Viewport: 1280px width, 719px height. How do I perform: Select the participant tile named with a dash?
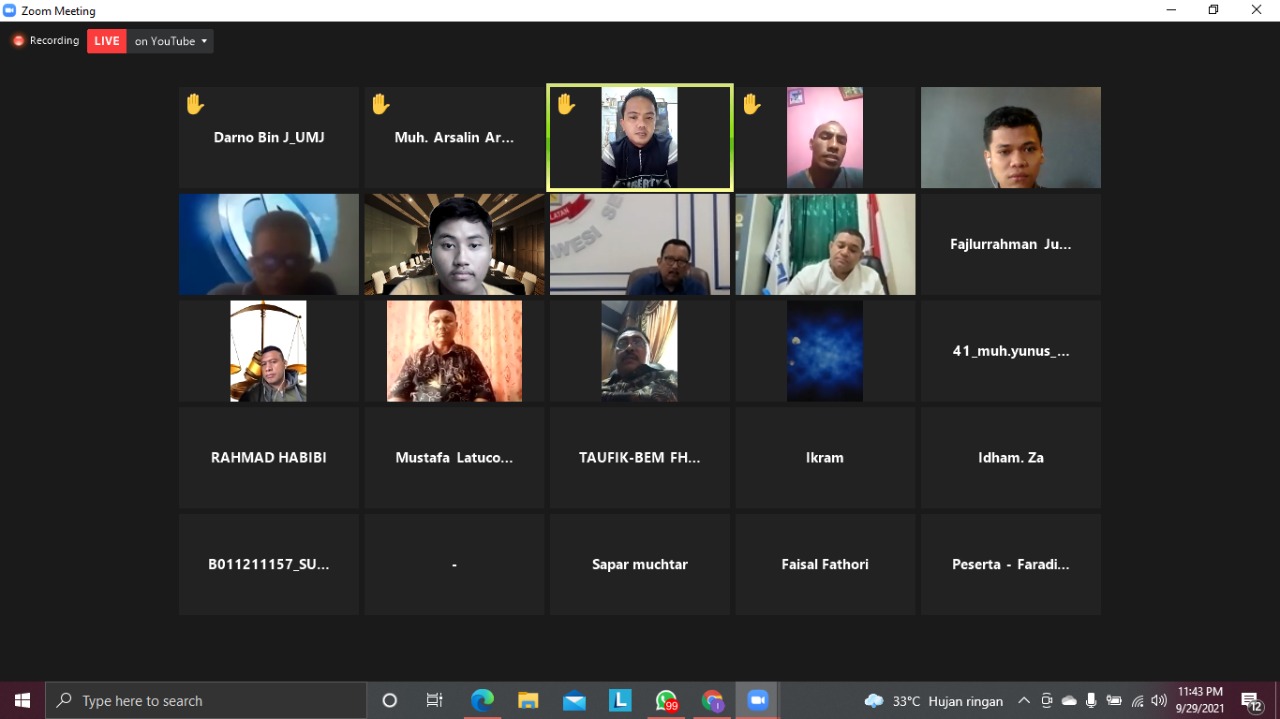454,564
